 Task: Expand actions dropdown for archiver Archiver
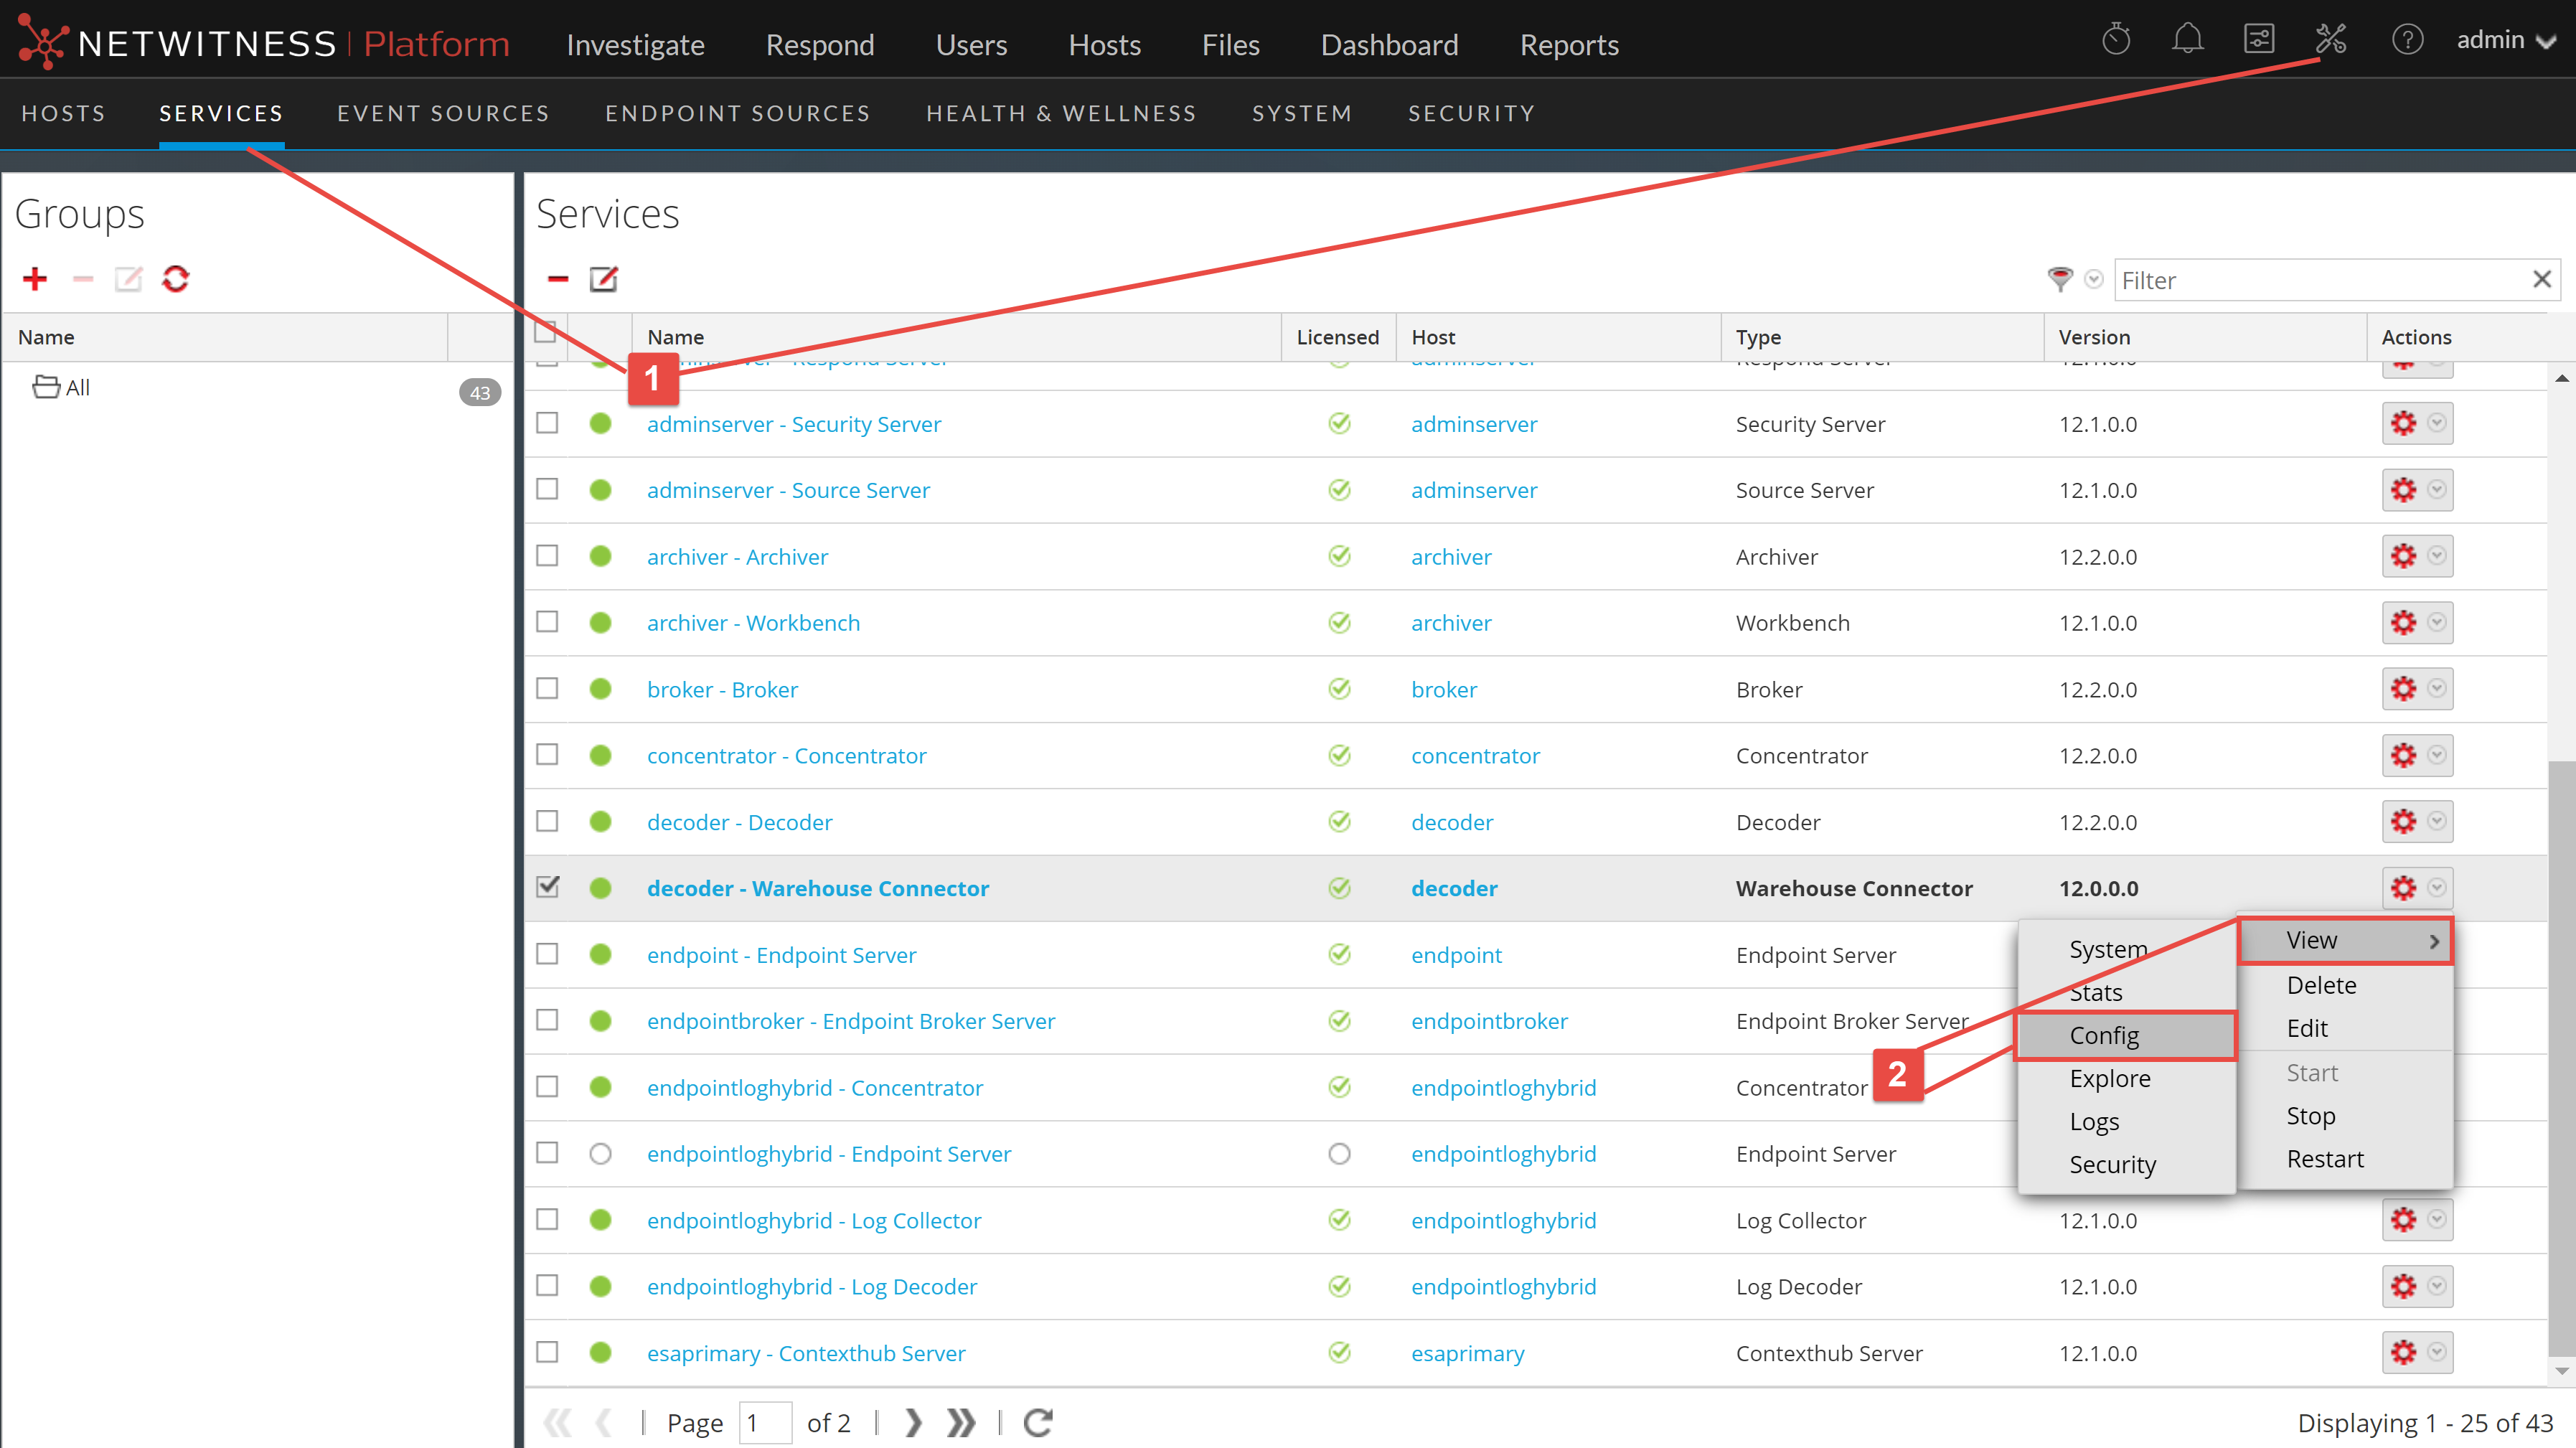pos(2437,556)
